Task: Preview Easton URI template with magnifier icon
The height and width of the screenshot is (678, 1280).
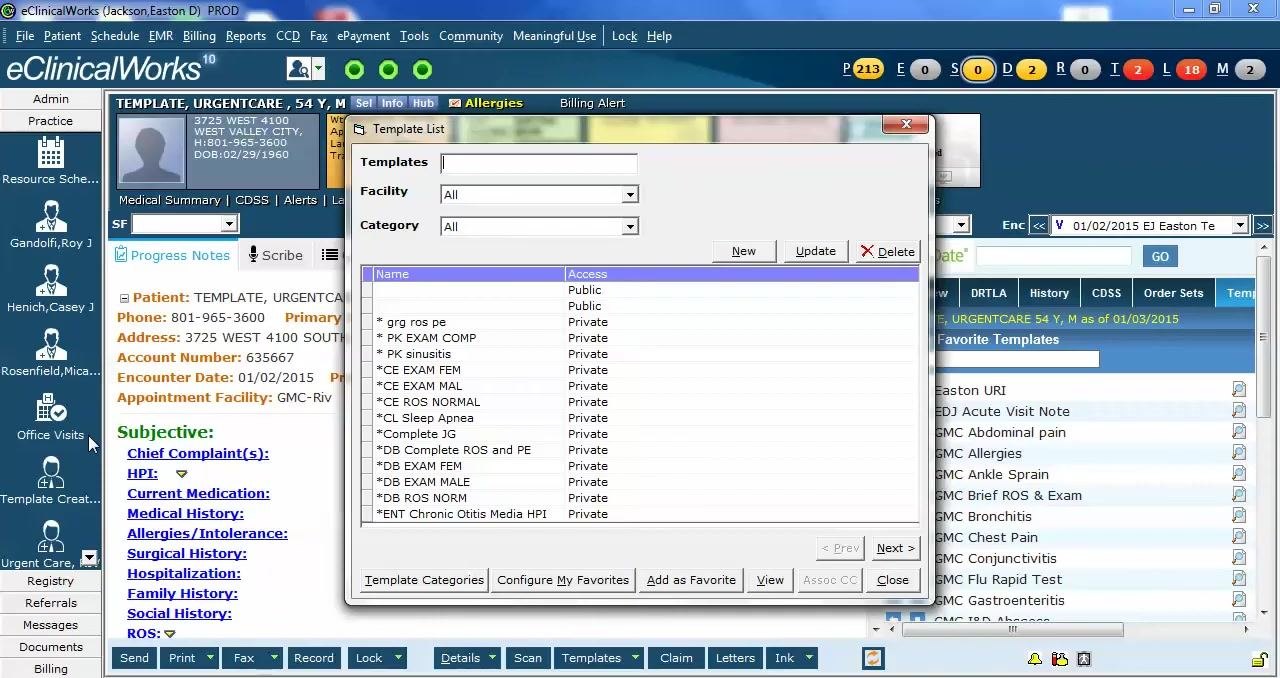Action: [1239, 390]
